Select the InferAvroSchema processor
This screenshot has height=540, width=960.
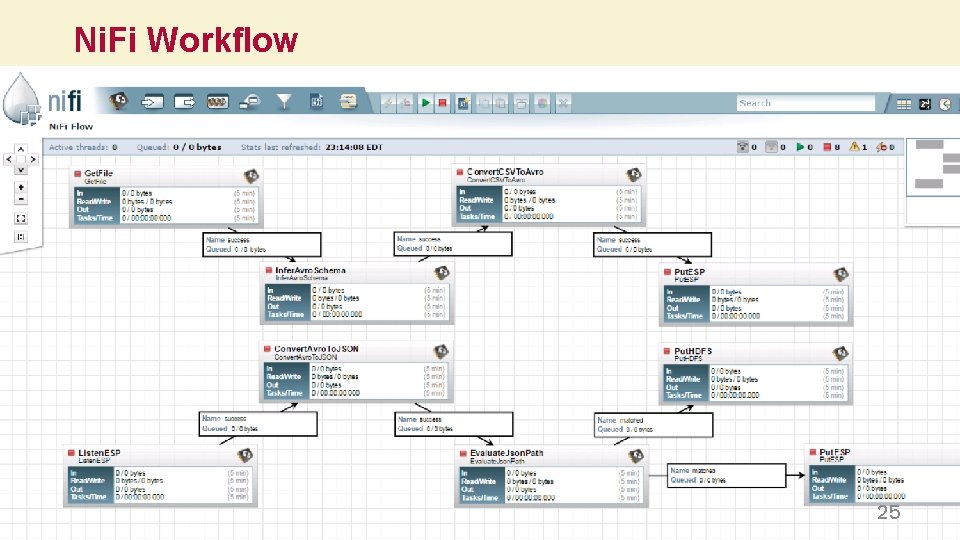click(x=357, y=293)
